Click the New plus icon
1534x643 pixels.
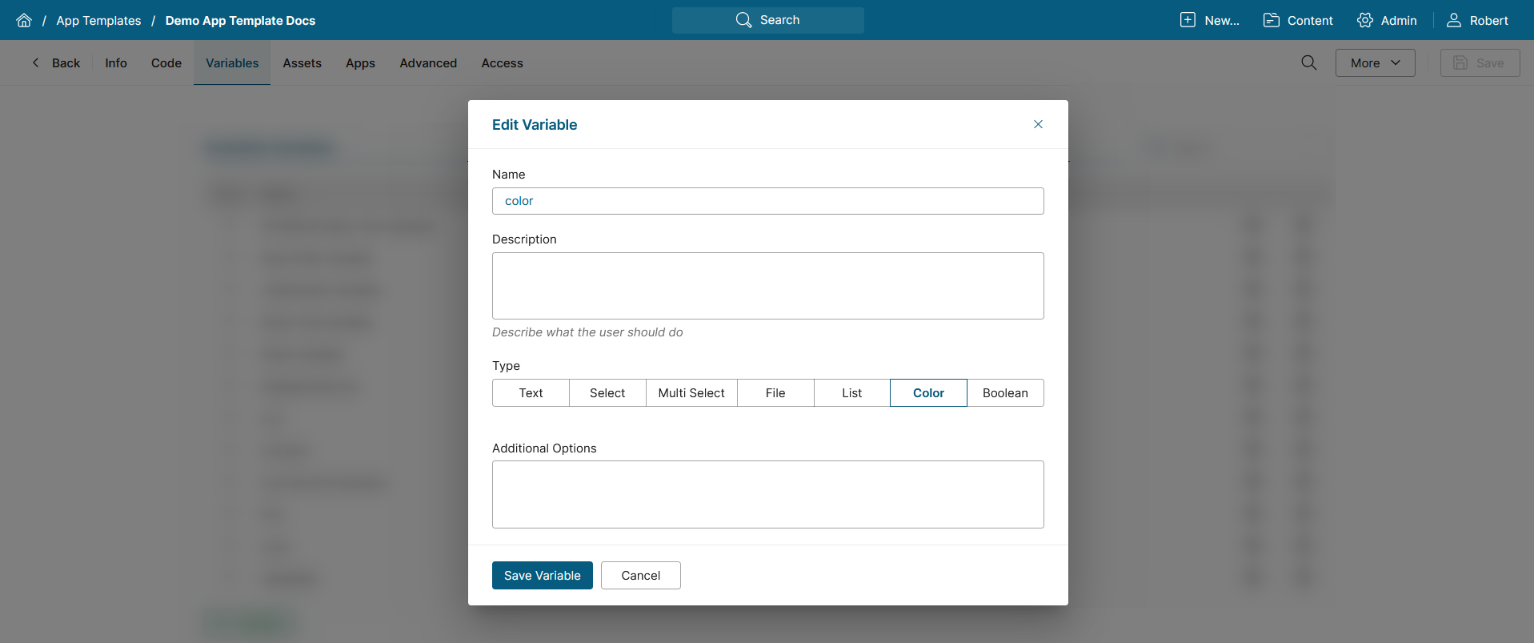coord(1188,20)
